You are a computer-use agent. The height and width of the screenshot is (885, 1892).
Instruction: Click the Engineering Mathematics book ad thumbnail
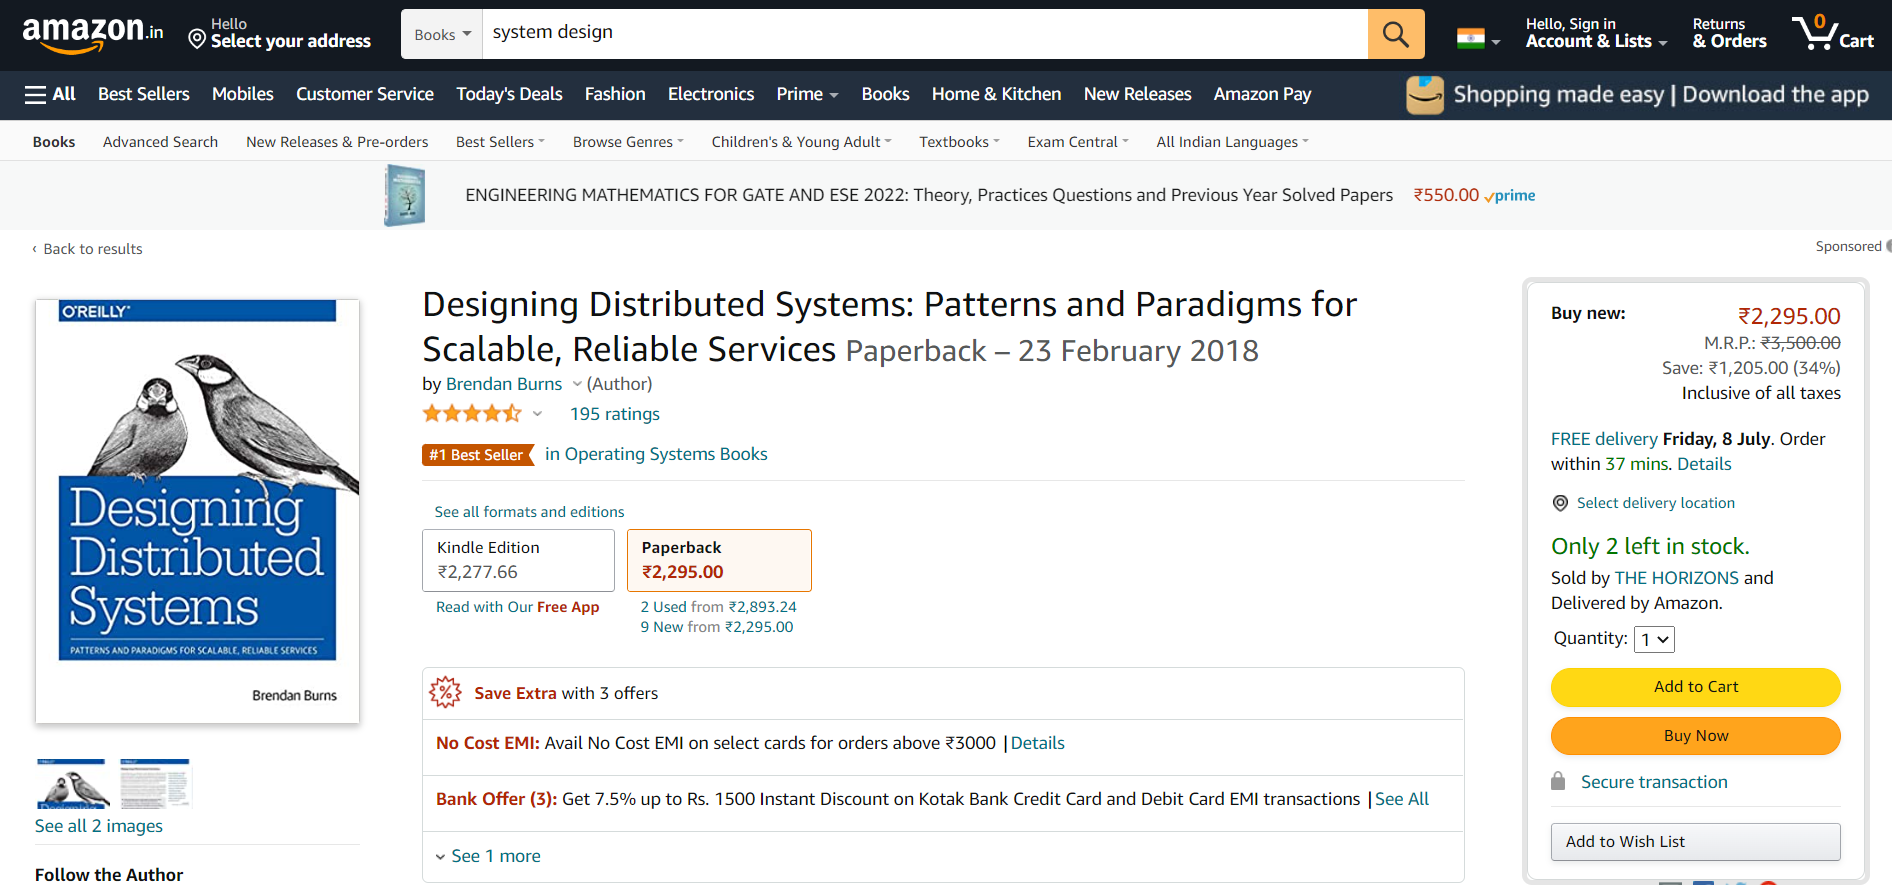(405, 196)
